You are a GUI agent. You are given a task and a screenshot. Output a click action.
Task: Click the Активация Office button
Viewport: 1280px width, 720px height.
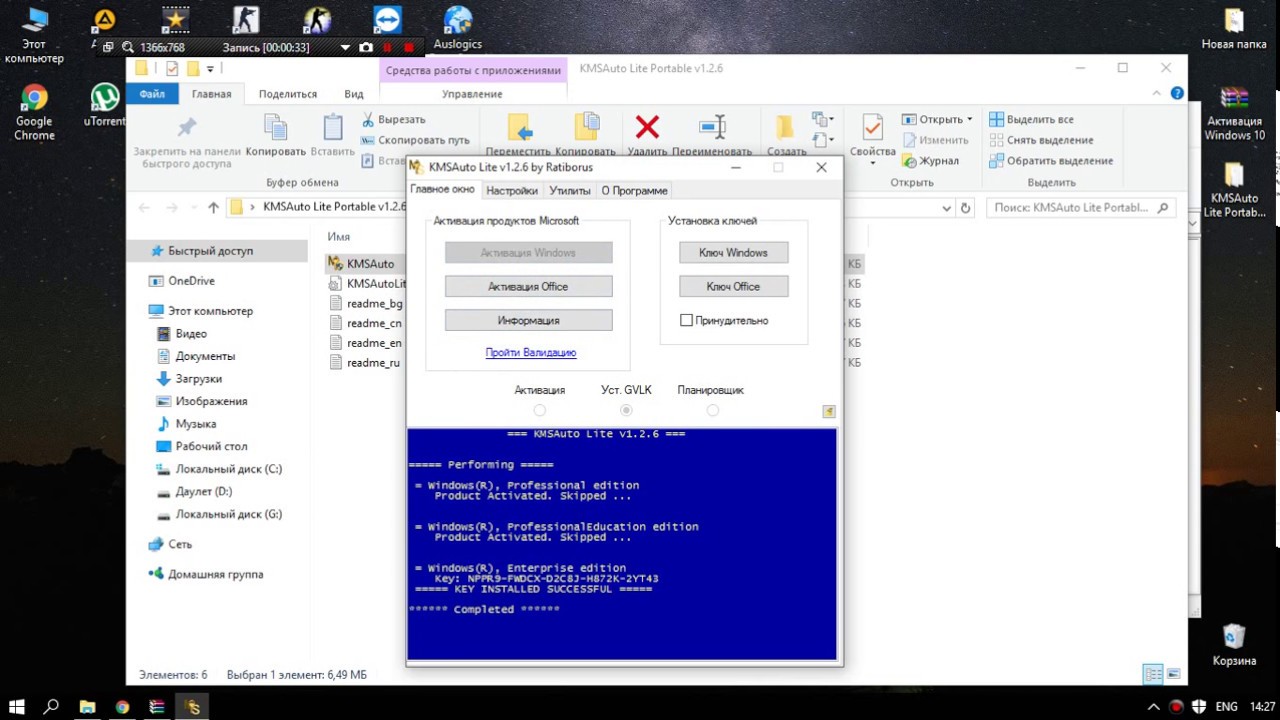click(x=528, y=287)
